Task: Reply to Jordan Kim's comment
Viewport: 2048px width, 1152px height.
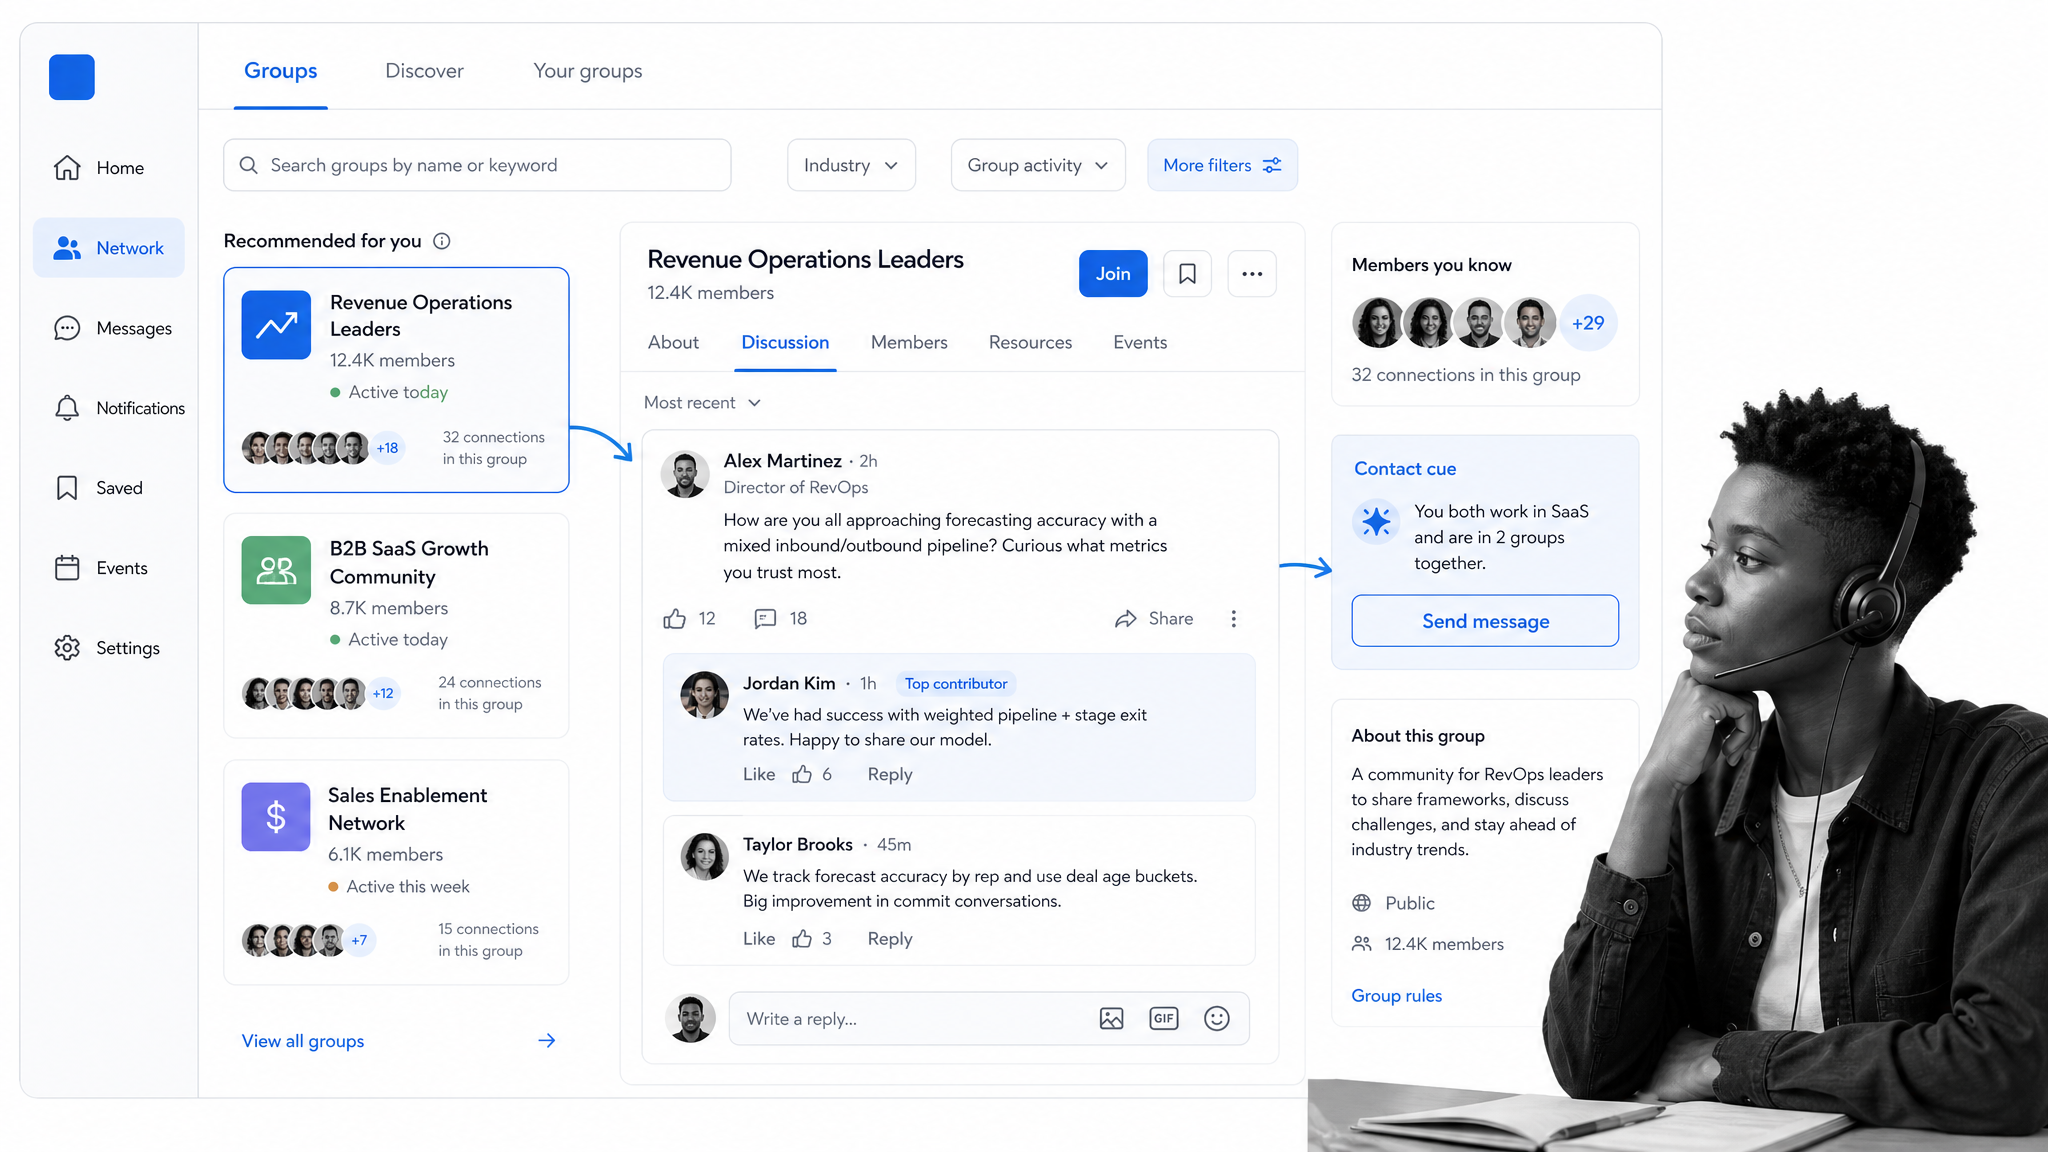Action: point(890,774)
